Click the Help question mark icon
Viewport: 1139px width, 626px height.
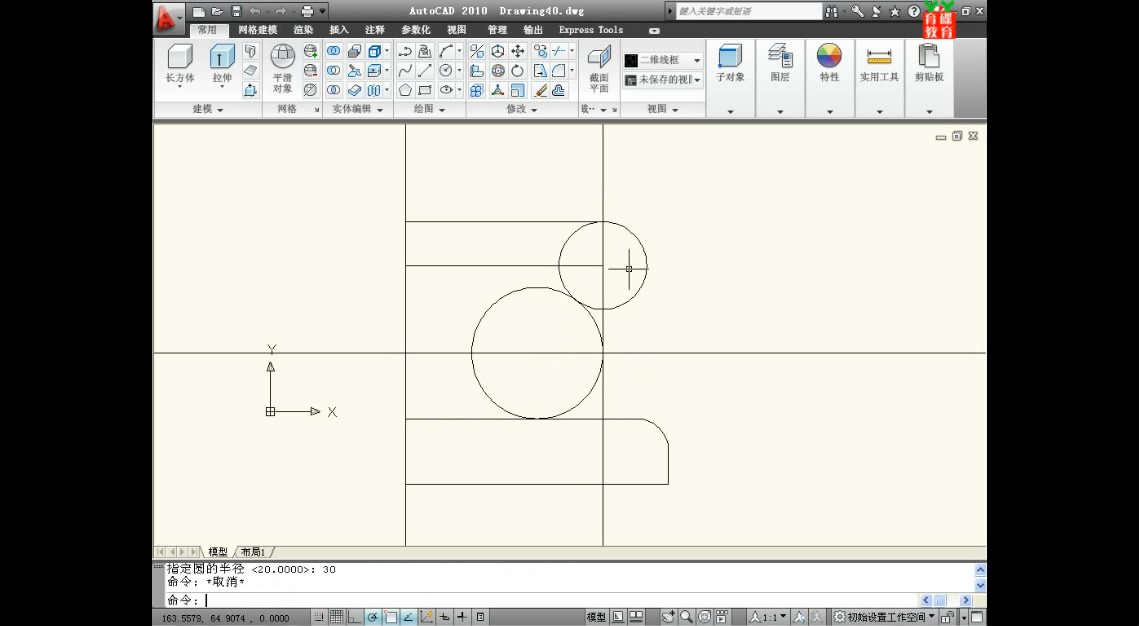point(914,11)
